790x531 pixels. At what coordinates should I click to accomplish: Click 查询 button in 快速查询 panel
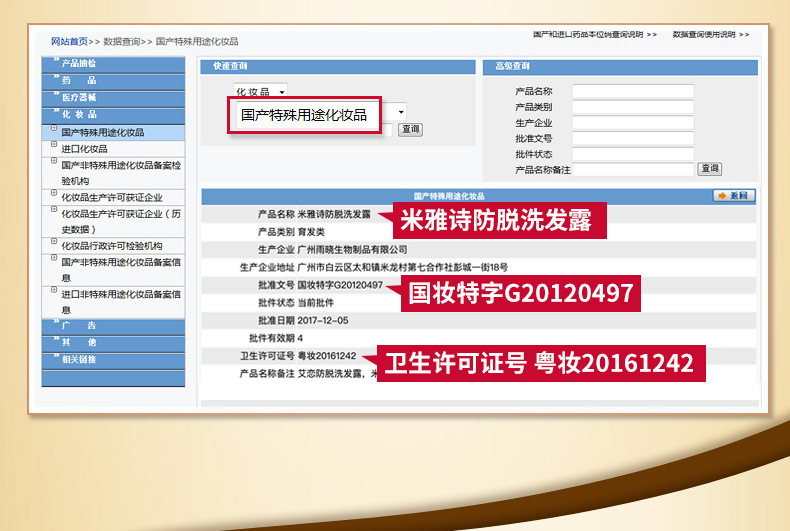click(x=410, y=129)
